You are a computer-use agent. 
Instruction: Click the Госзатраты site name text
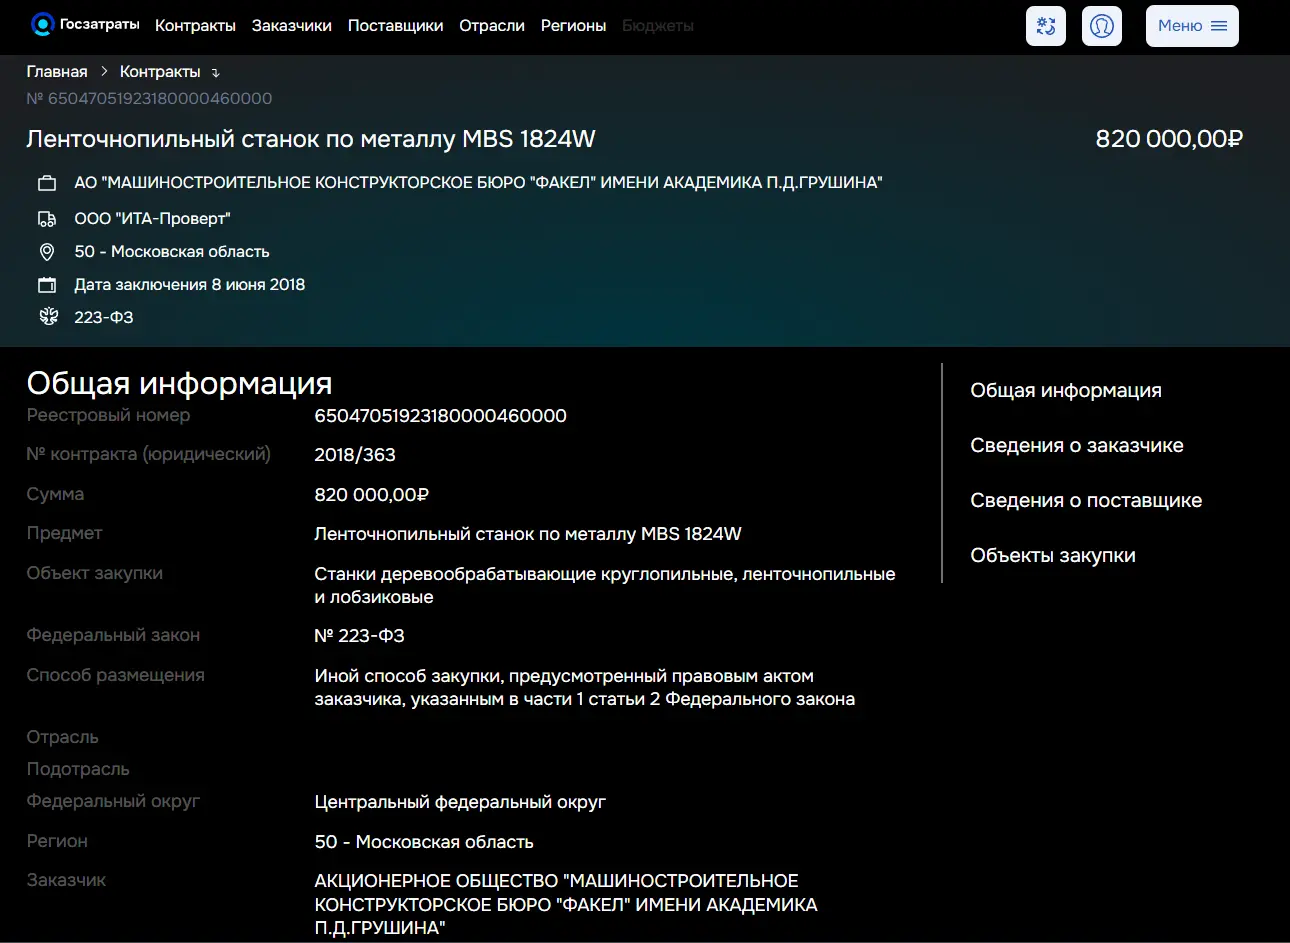100,24
